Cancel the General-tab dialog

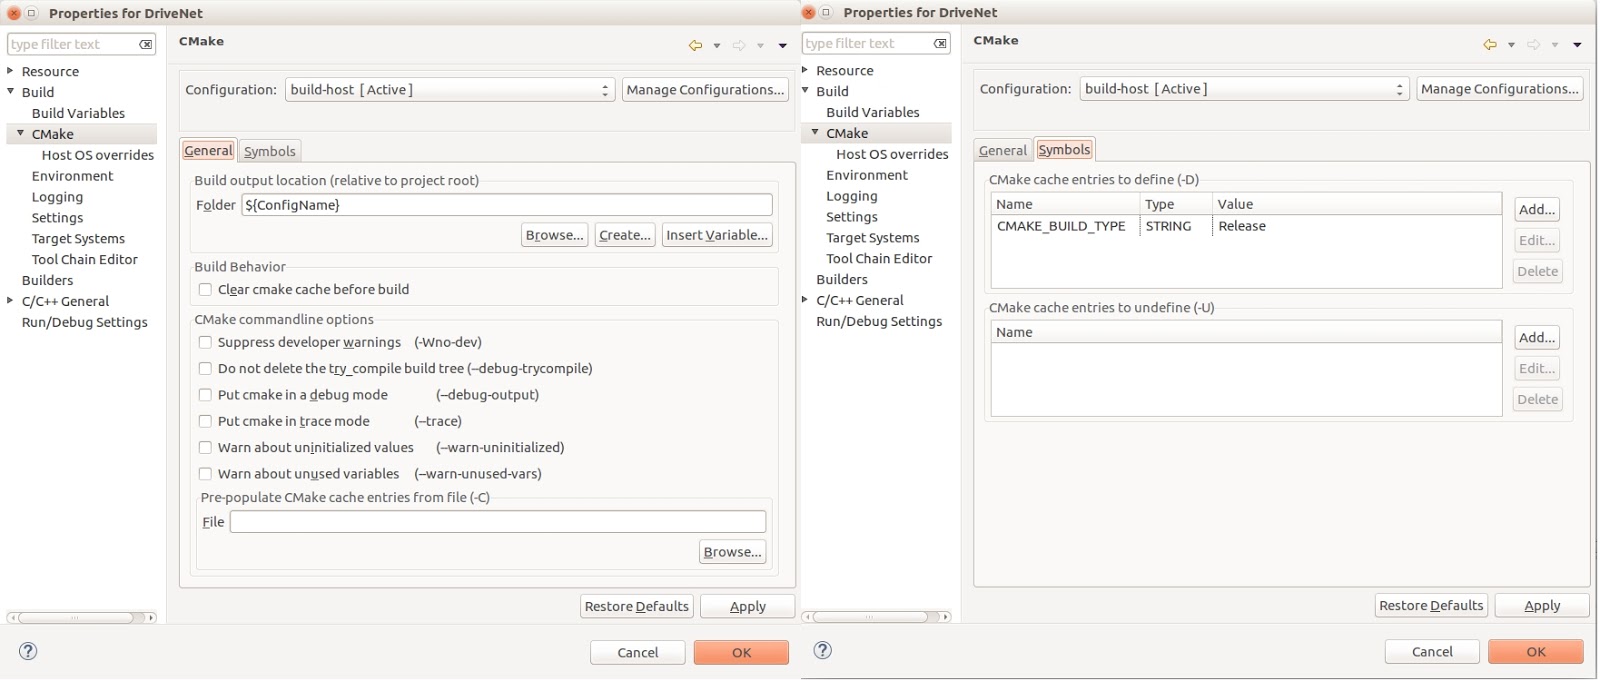[637, 653]
